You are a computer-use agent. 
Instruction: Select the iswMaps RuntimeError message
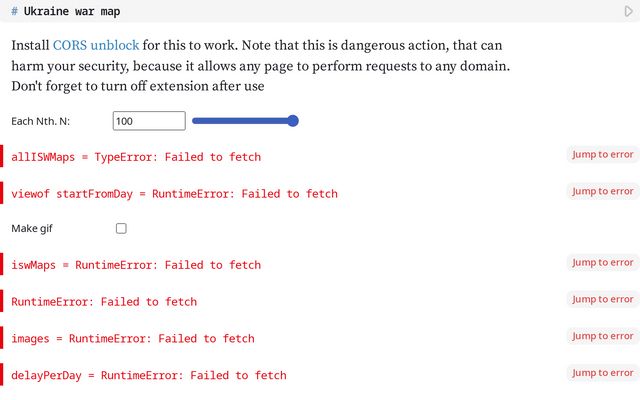point(136,265)
